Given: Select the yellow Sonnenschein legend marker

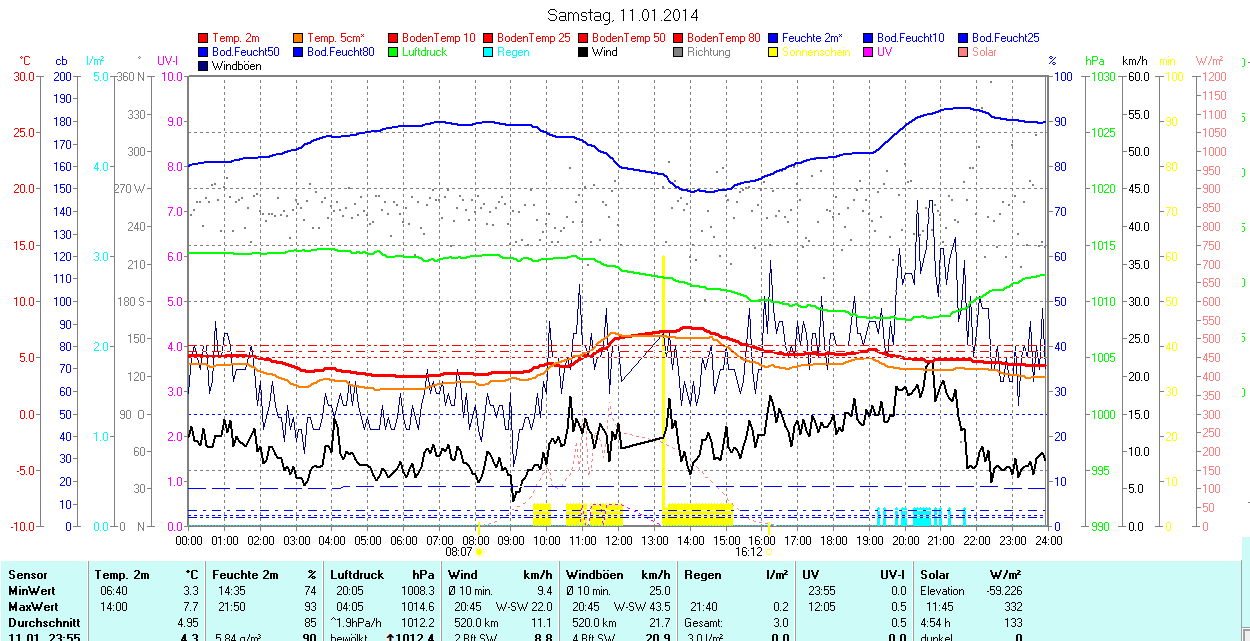Looking at the screenshot, I should point(774,52).
